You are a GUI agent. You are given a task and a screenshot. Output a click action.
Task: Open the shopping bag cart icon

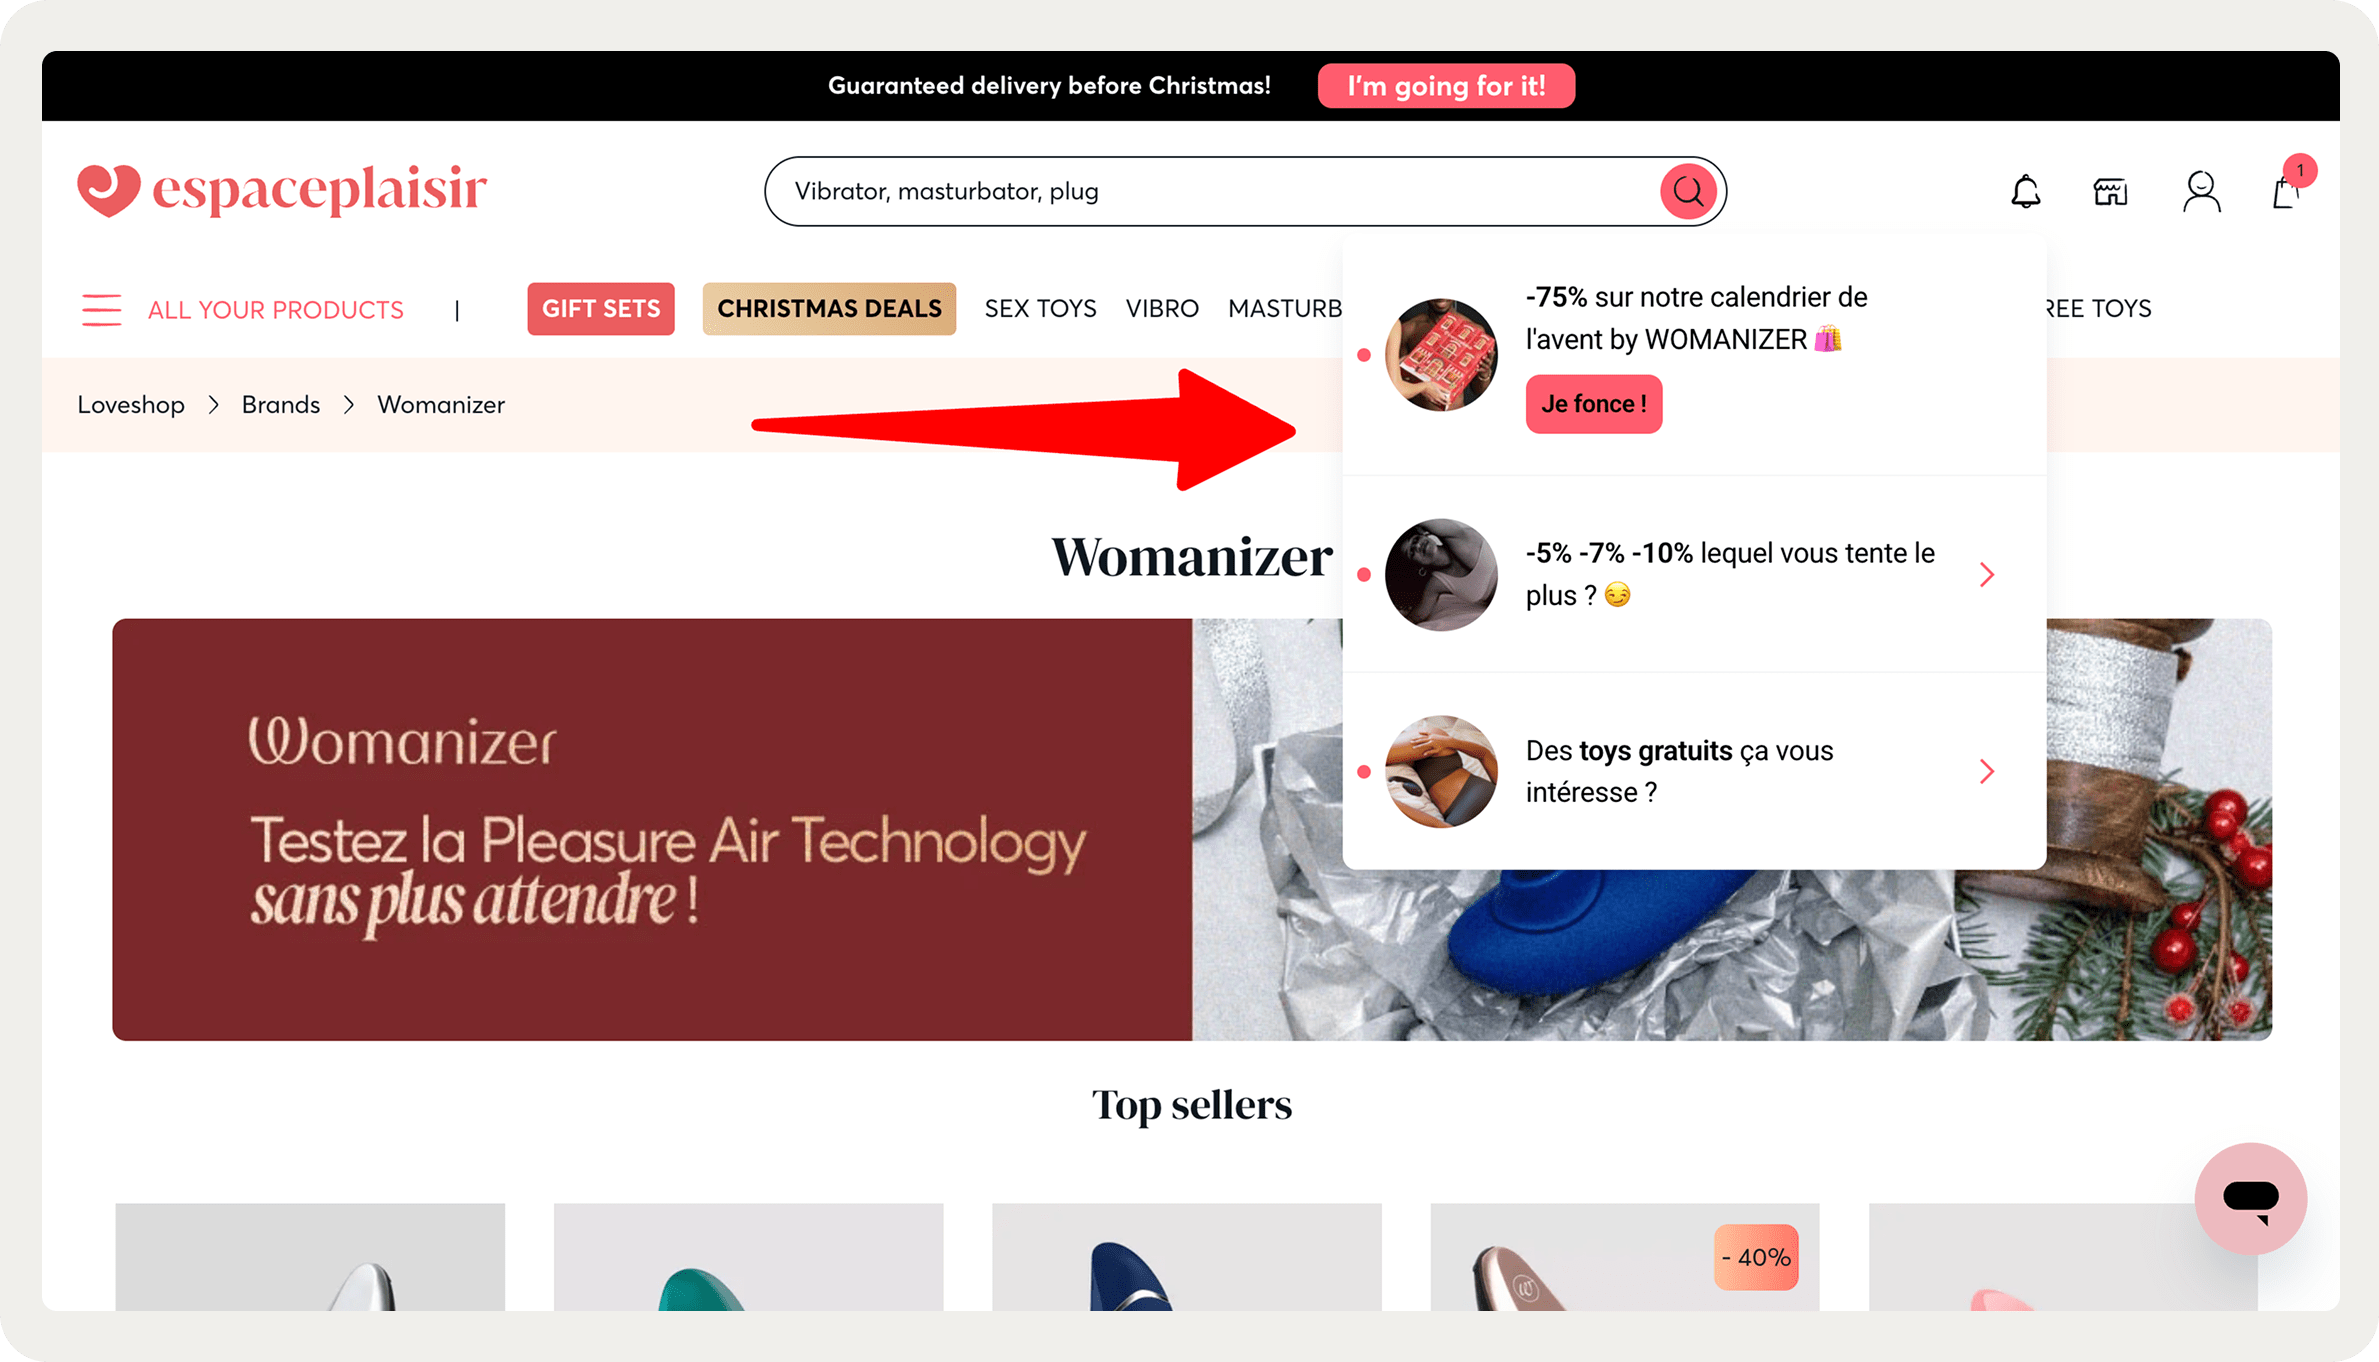2286,190
